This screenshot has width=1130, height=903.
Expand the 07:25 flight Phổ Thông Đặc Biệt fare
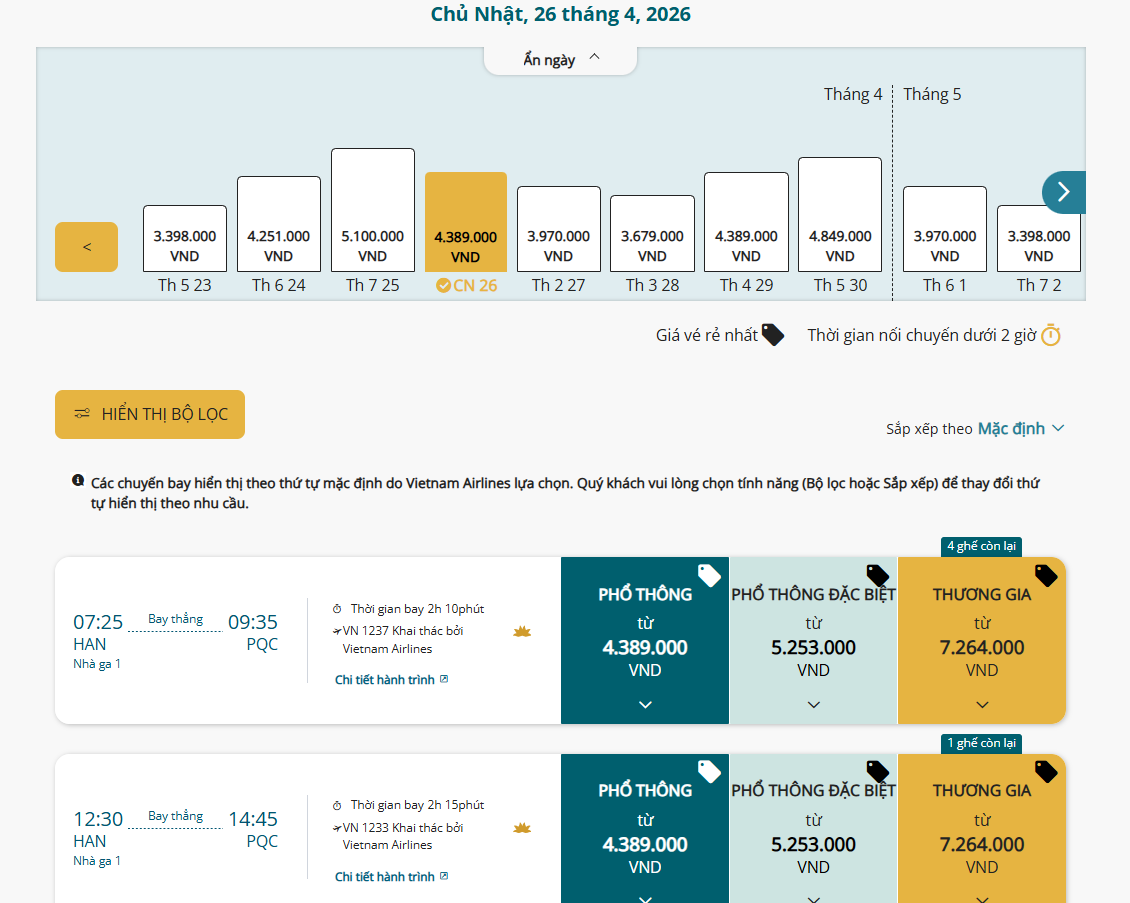pyautogui.click(x=813, y=641)
